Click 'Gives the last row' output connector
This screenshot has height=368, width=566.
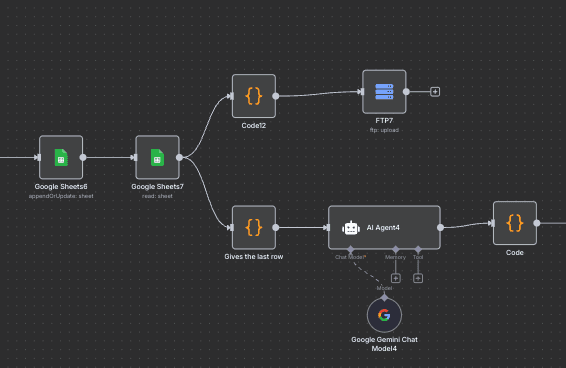[x=276, y=228]
